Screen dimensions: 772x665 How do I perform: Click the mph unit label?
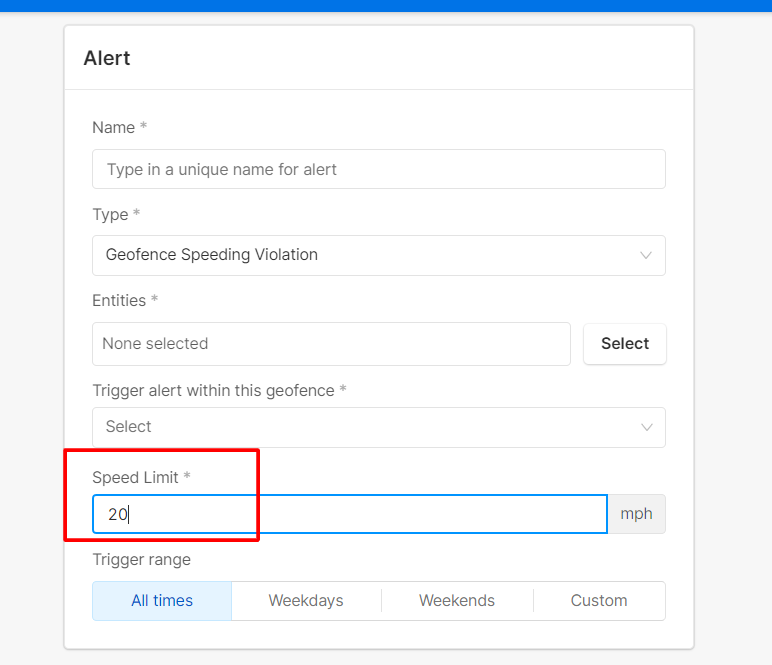[x=636, y=514]
